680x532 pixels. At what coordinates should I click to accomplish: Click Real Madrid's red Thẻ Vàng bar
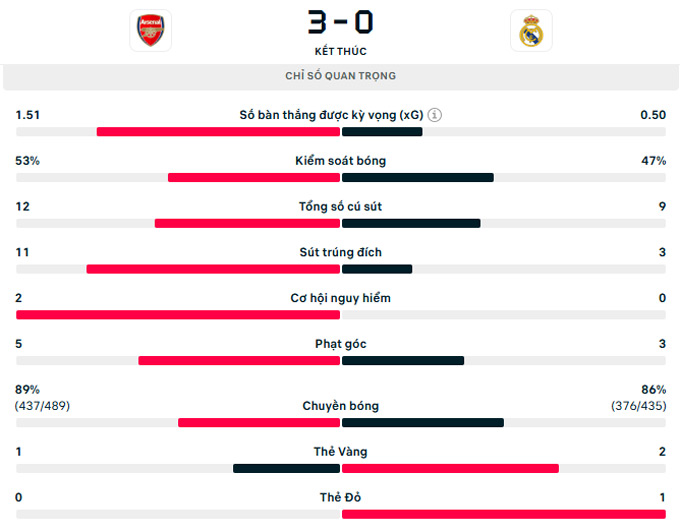pos(450,468)
